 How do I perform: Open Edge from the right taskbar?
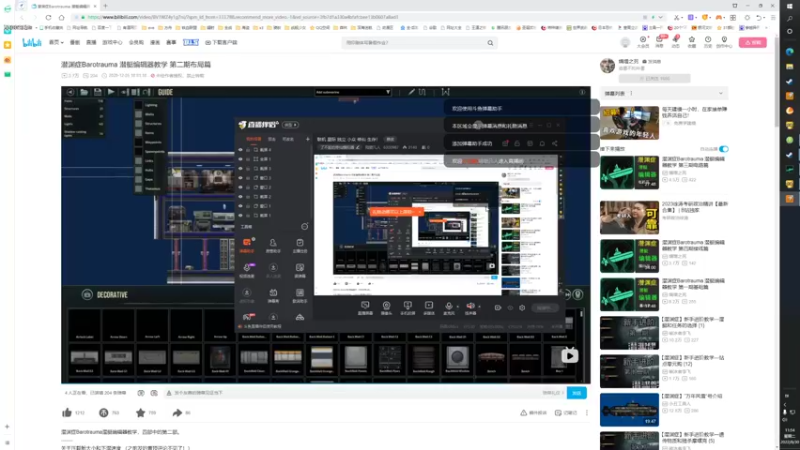pos(790,52)
